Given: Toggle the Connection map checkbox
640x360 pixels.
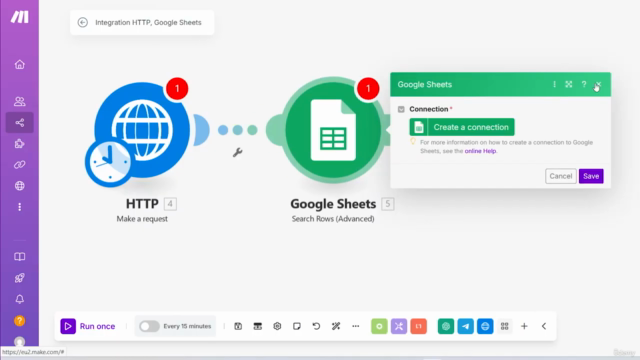Looking at the screenshot, I should [x=401, y=109].
